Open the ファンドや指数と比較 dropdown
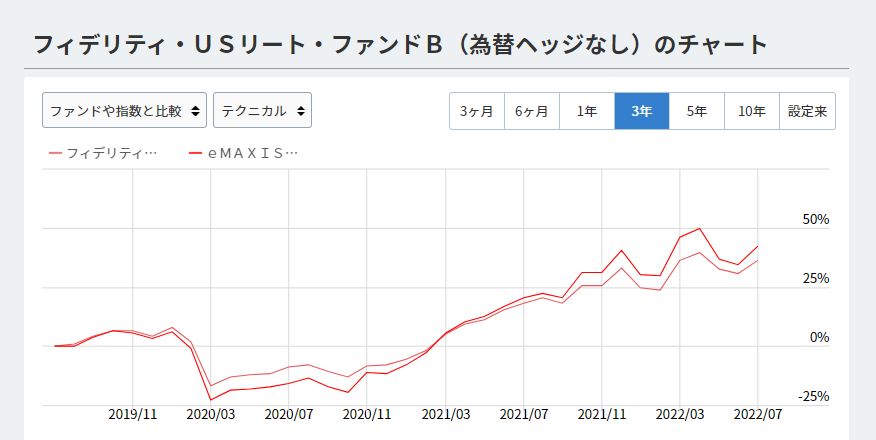 click(124, 111)
